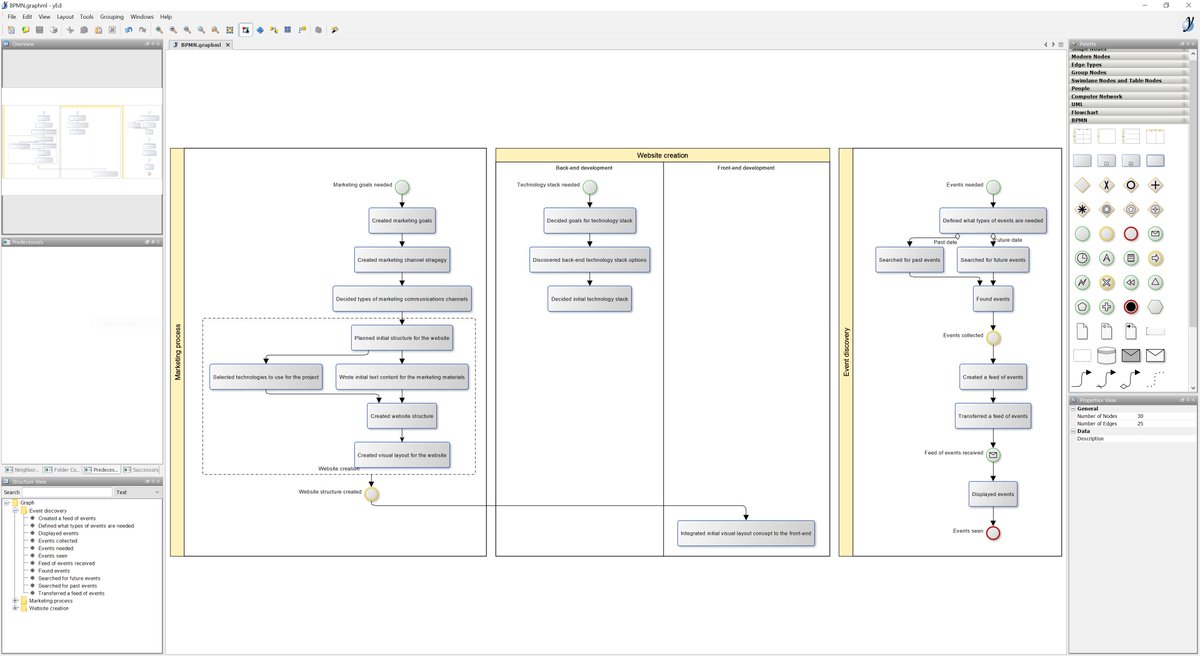Click the Description row in Properties View
This screenshot has width=1200, height=656.
click(1132, 438)
